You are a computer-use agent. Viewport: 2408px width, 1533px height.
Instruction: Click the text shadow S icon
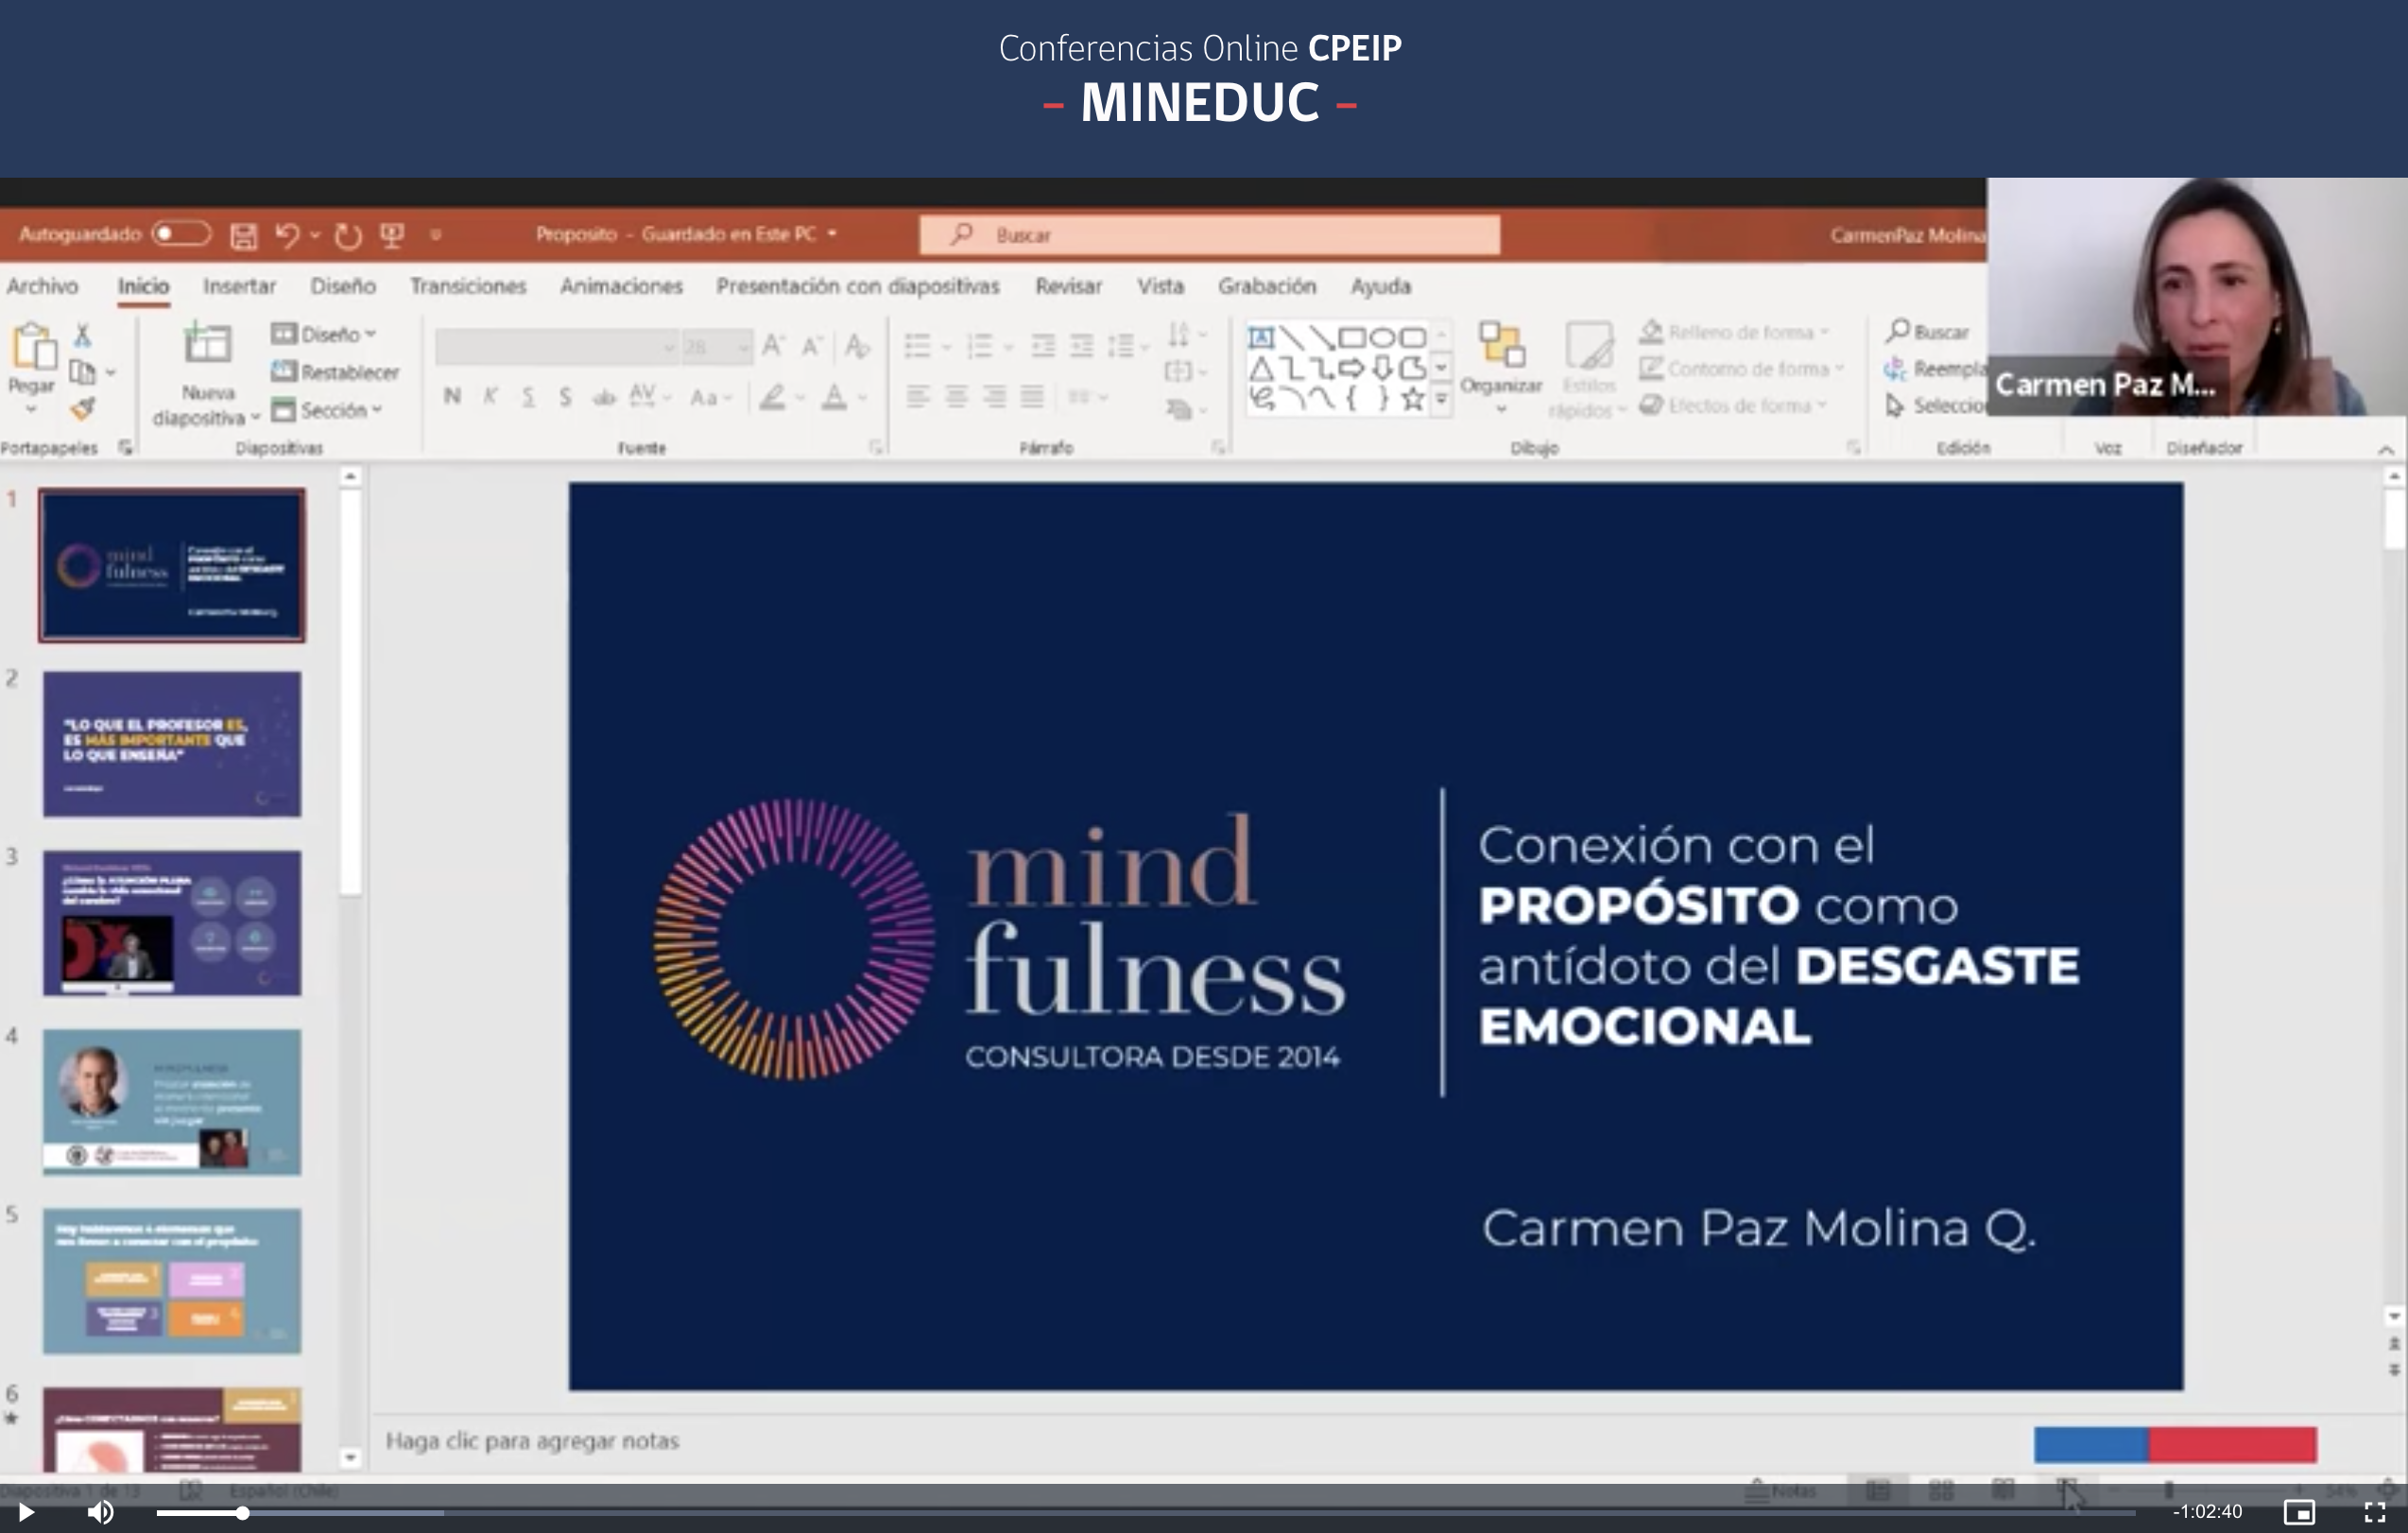[x=566, y=397]
